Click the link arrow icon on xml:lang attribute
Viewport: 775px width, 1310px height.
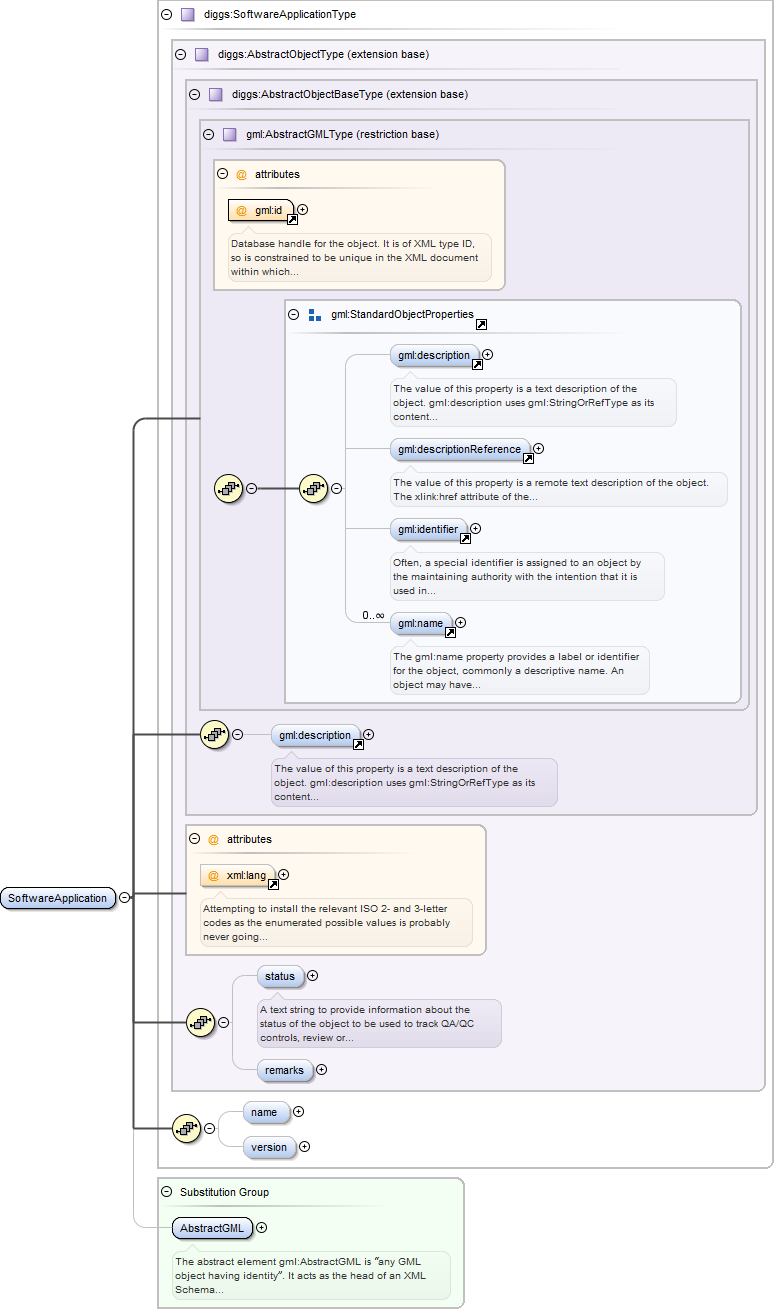pyautogui.click(x=273, y=884)
